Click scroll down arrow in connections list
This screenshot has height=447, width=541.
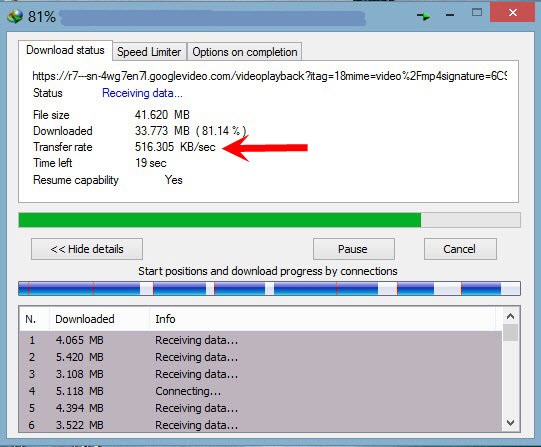click(x=511, y=423)
